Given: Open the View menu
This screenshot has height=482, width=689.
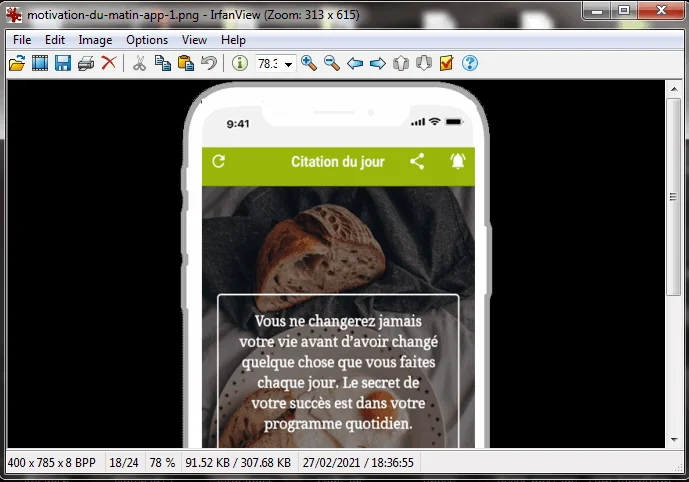Looking at the screenshot, I should (194, 40).
